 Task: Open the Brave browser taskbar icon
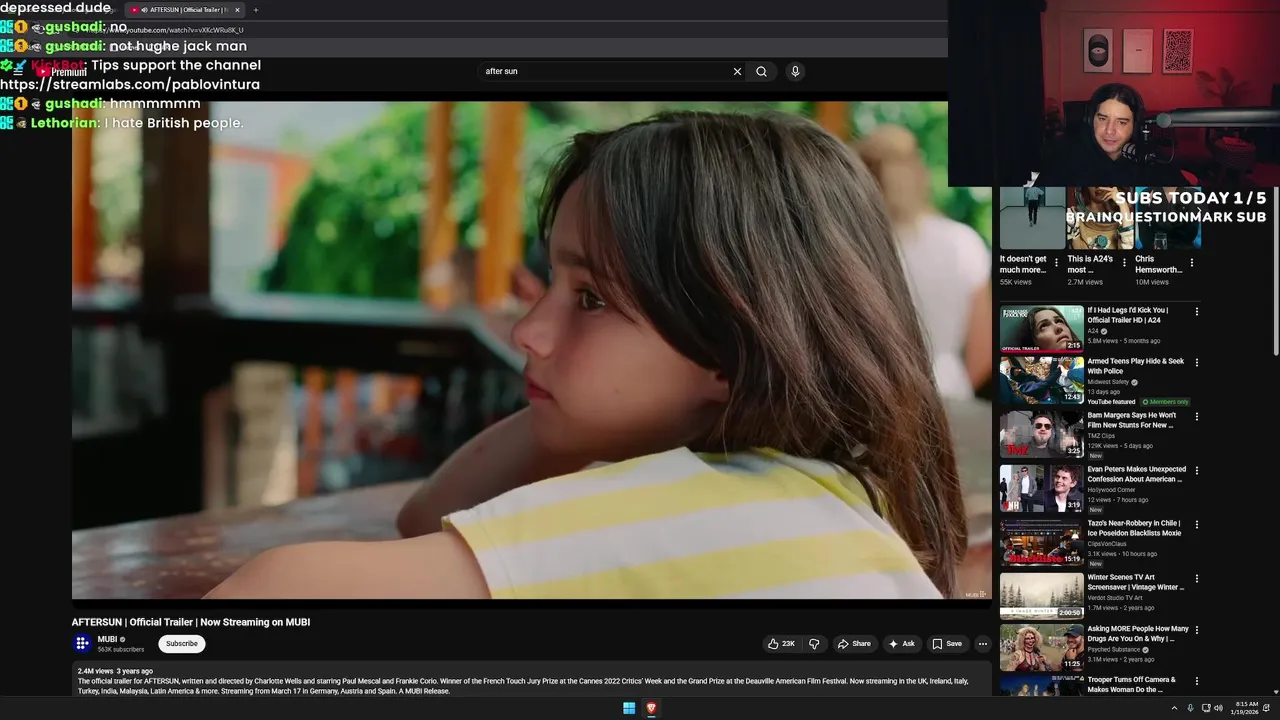tap(651, 708)
